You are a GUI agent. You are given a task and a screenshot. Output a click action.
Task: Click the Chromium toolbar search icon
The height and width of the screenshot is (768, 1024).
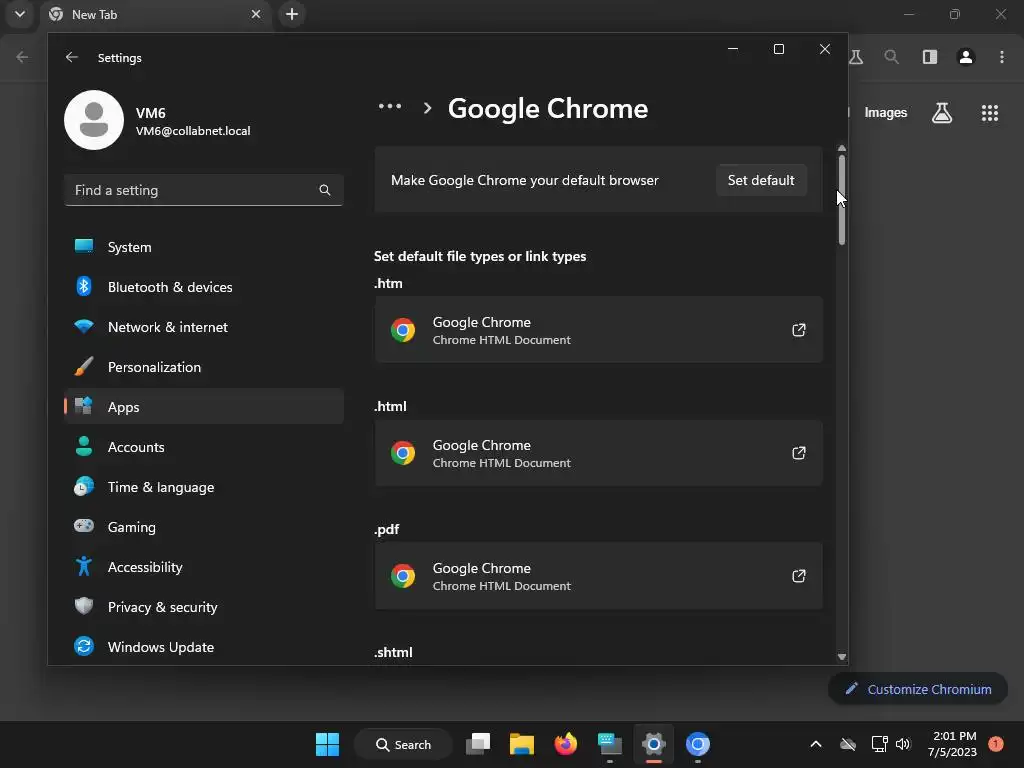point(891,57)
